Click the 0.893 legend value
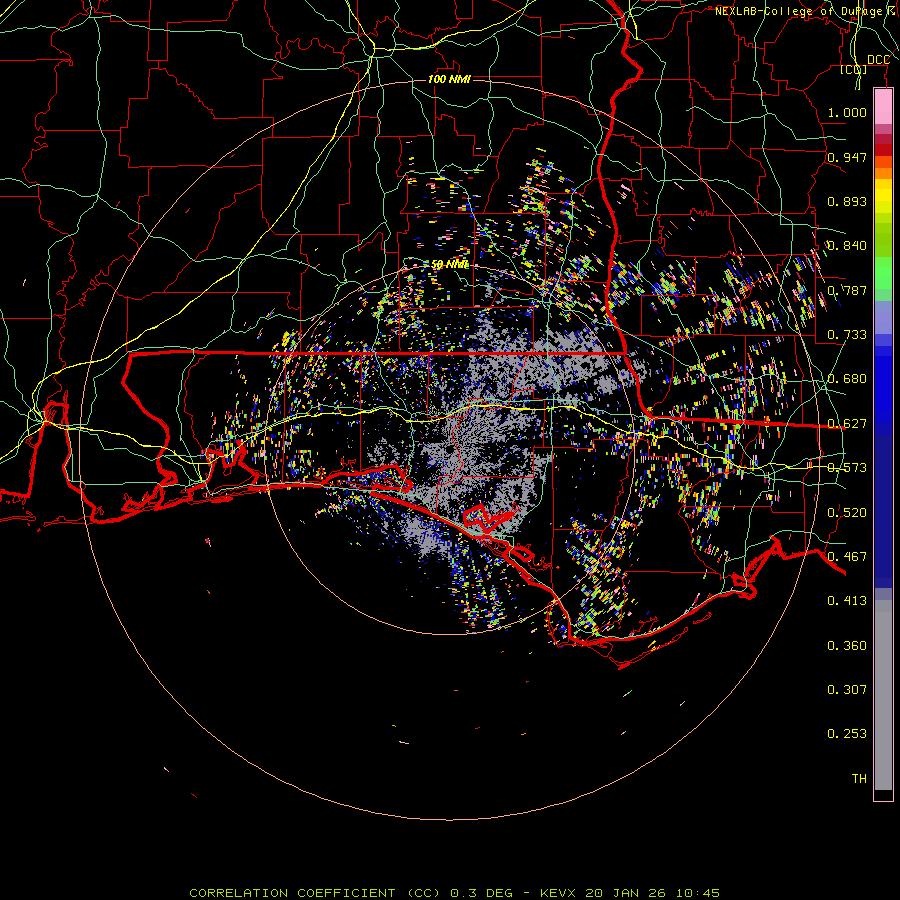The image size is (900, 900). pyautogui.click(x=847, y=201)
